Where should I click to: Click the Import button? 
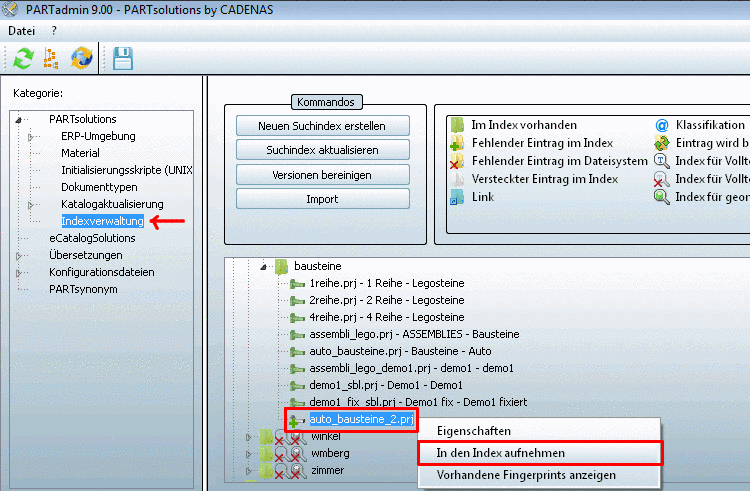(x=322, y=199)
